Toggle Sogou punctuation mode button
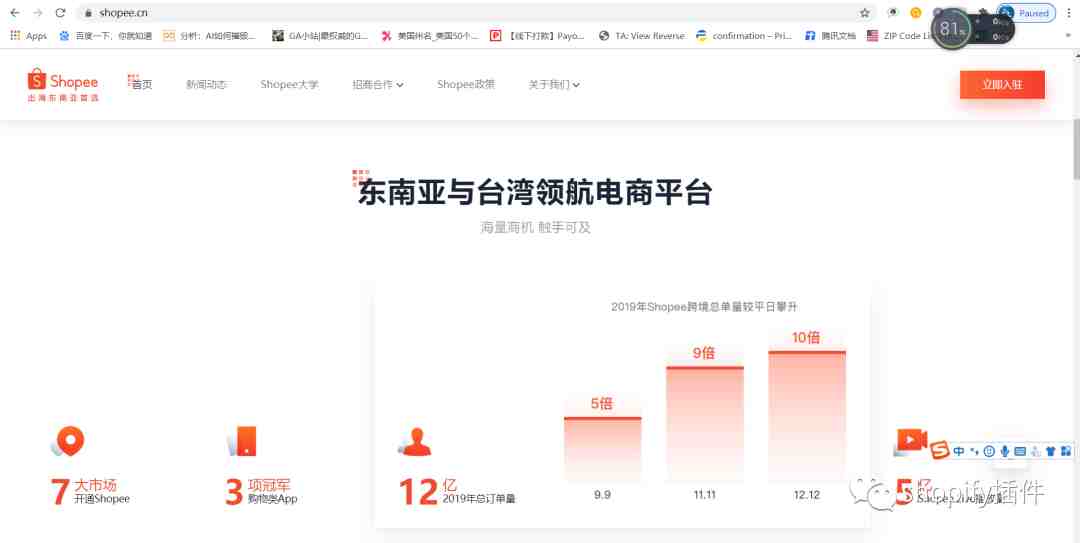The height and width of the screenshot is (543, 1080). [974, 451]
